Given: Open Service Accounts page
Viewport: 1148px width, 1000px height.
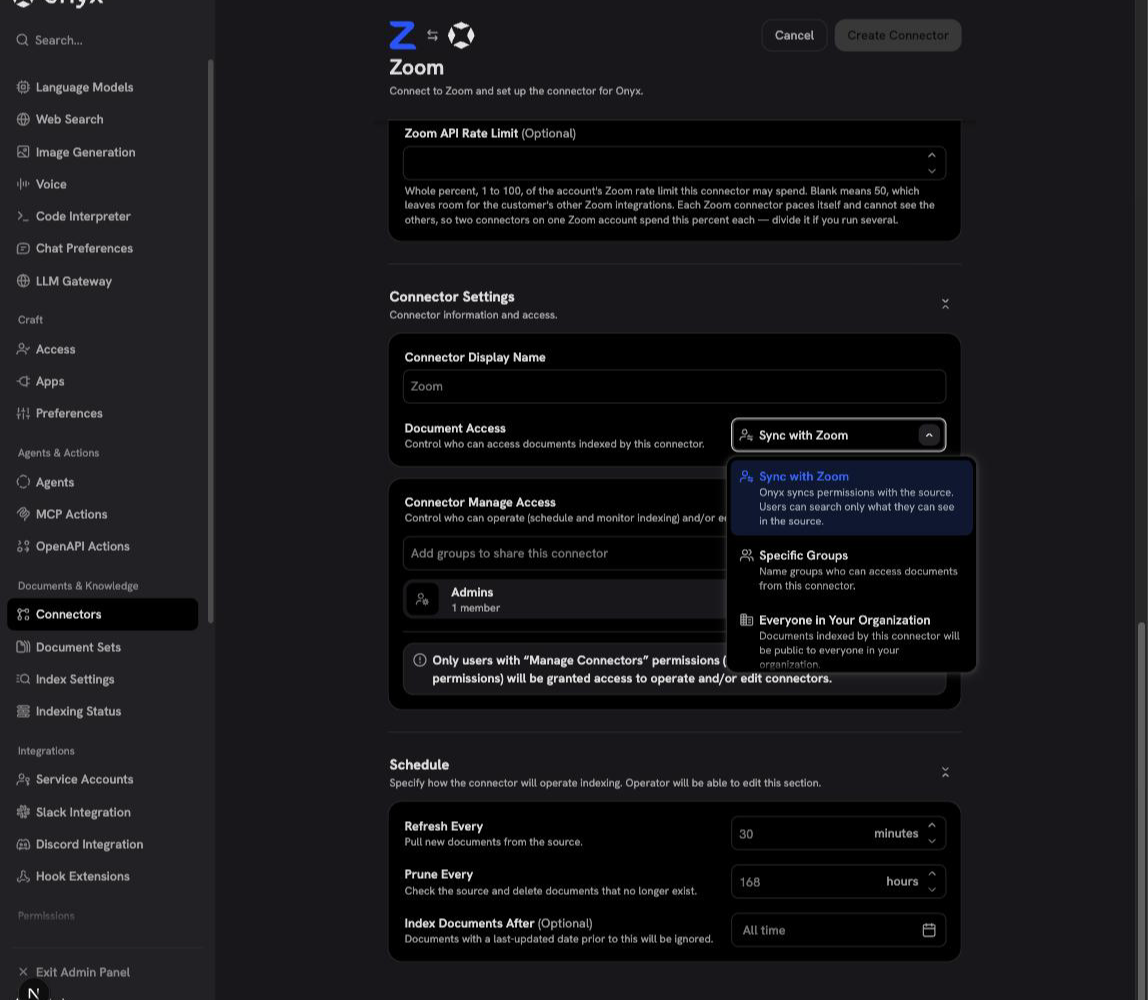Looking at the screenshot, I should point(102,780).
